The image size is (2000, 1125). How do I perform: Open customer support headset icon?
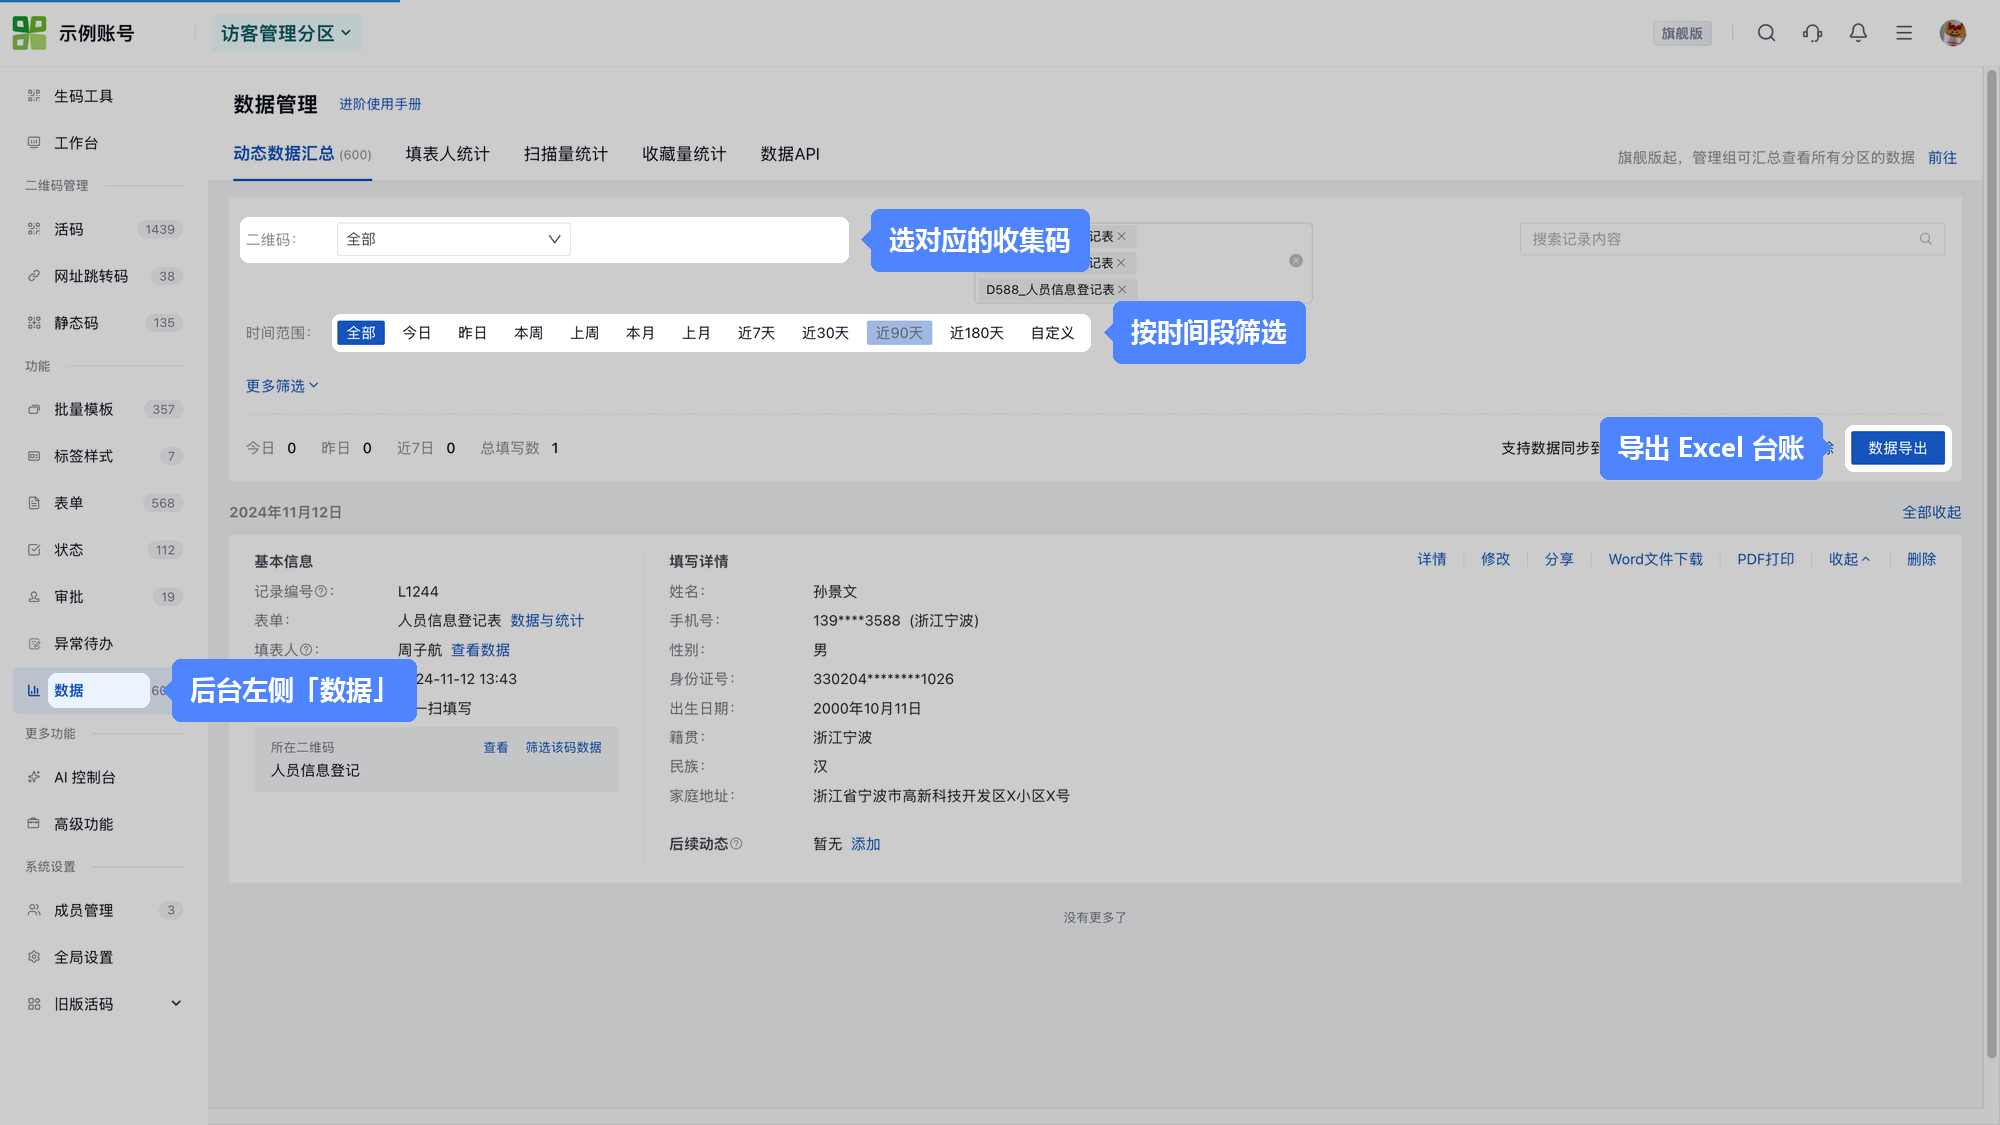tap(1812, 33)
